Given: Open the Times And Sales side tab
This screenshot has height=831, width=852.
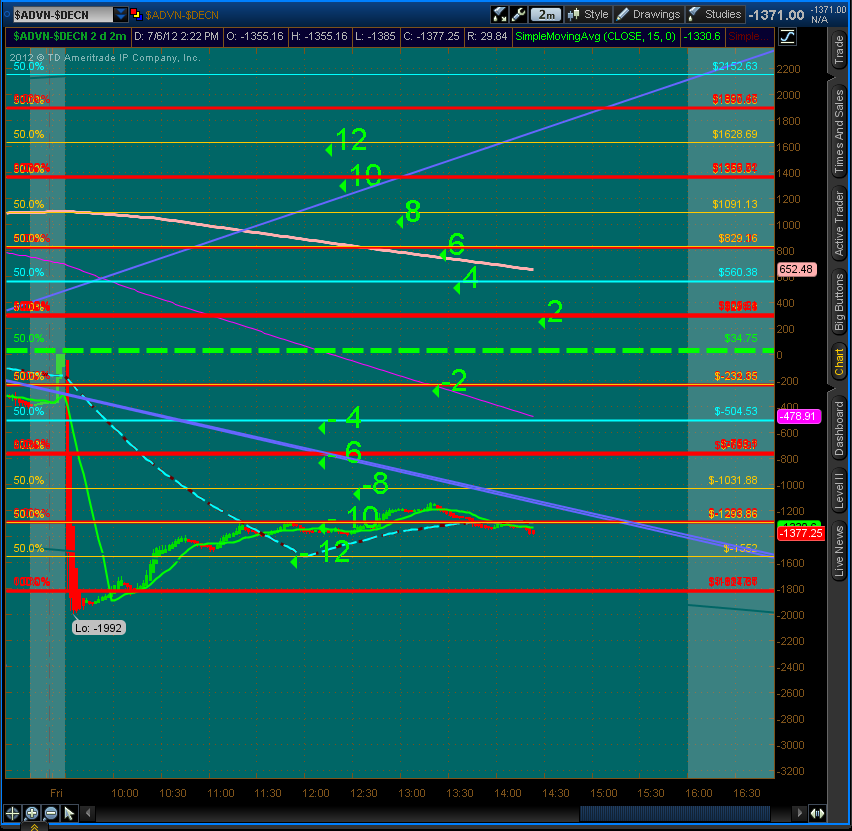Looking at the screenshot, I should tap(840, 131).
